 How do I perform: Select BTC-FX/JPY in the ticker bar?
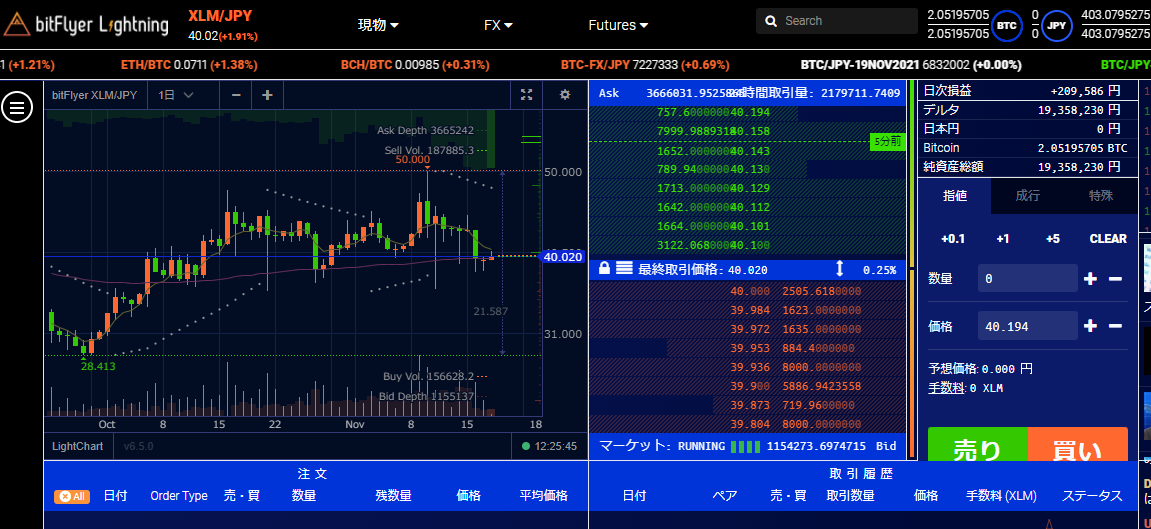[645, 65]
